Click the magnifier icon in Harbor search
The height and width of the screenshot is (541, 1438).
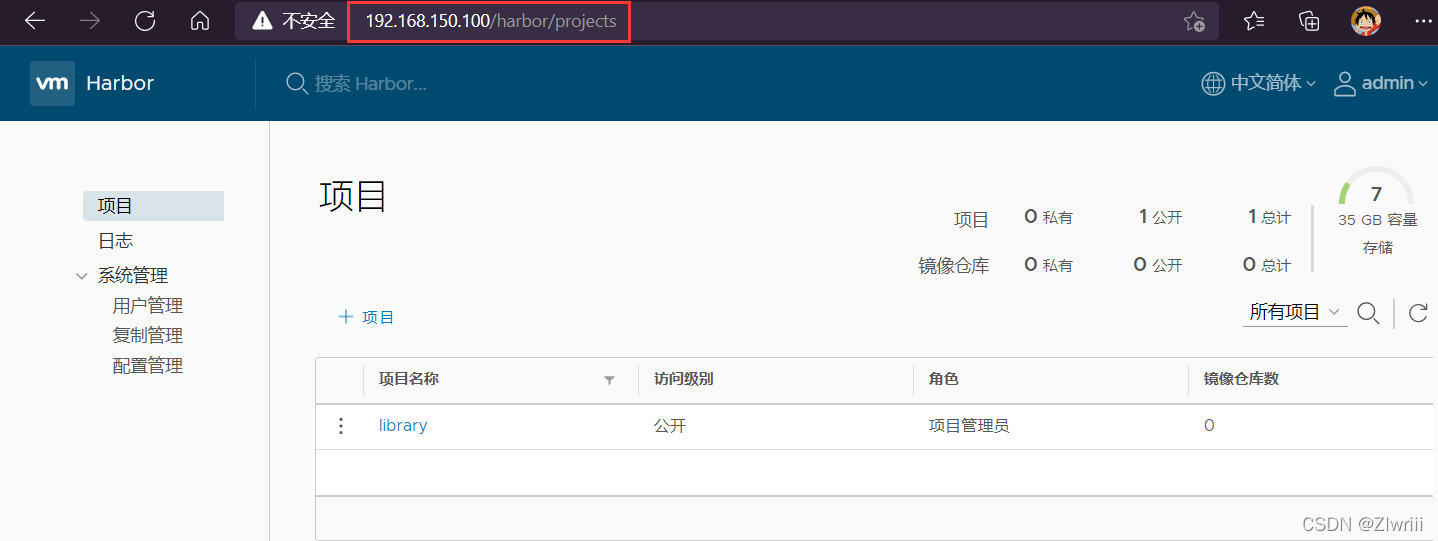point(297,84)
